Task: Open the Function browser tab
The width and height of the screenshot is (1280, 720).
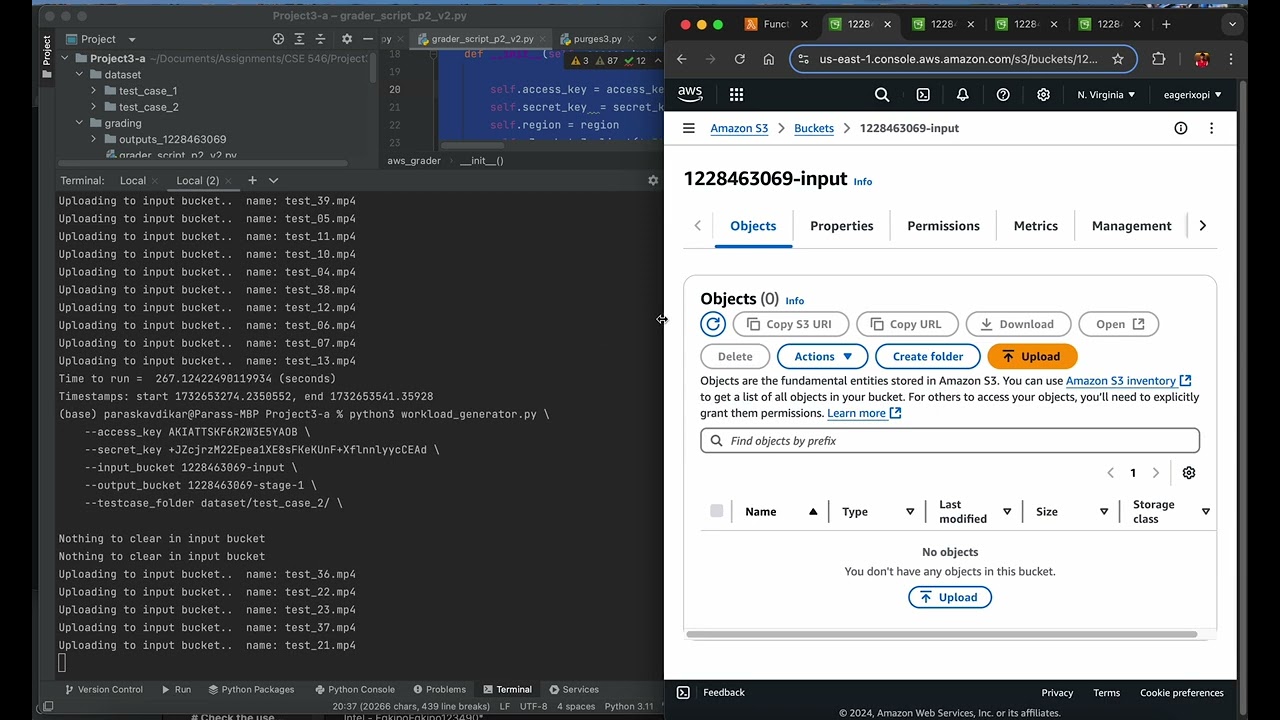Action: [x=776, y=24]
